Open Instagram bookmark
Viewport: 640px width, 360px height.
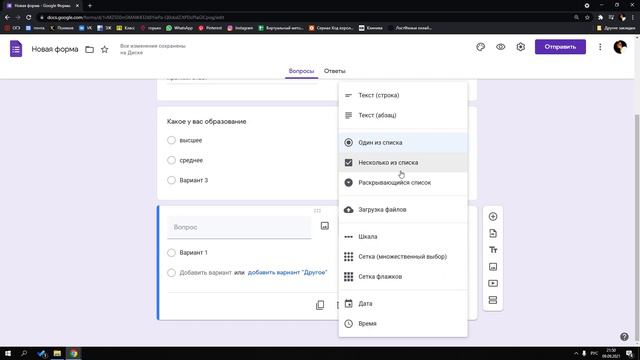pos(240,28)
